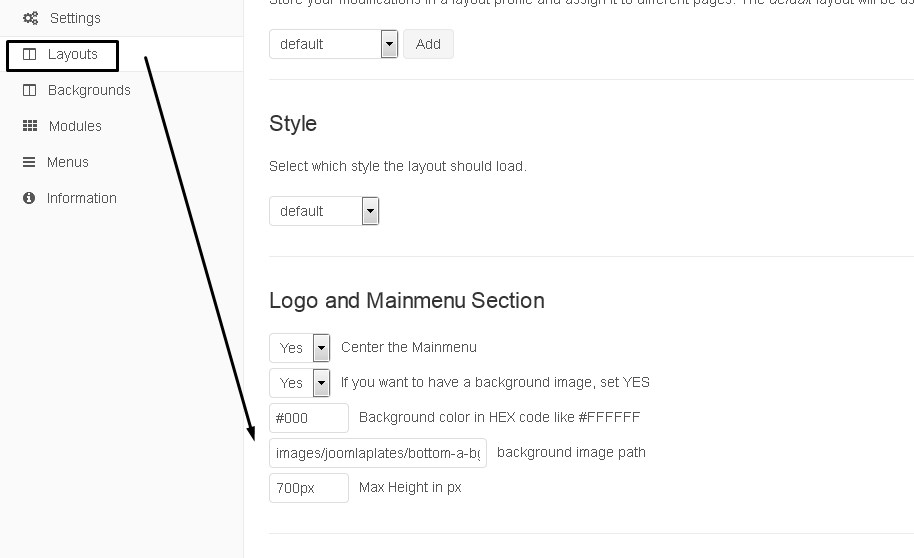Go to the Modules section

(75, 126)
